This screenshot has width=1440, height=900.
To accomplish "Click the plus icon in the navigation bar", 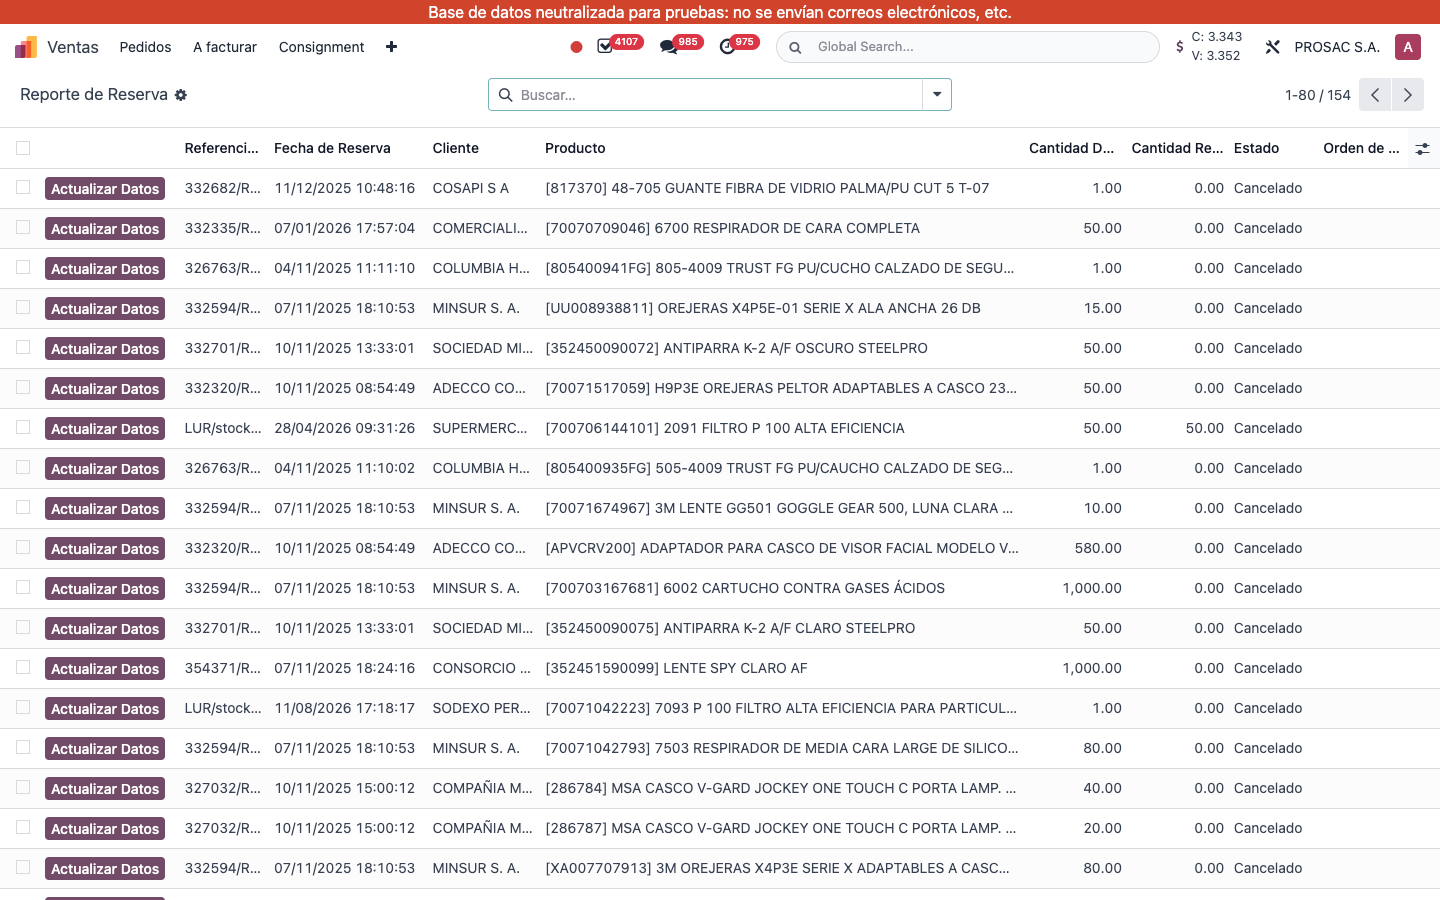I will coord(391,47).
